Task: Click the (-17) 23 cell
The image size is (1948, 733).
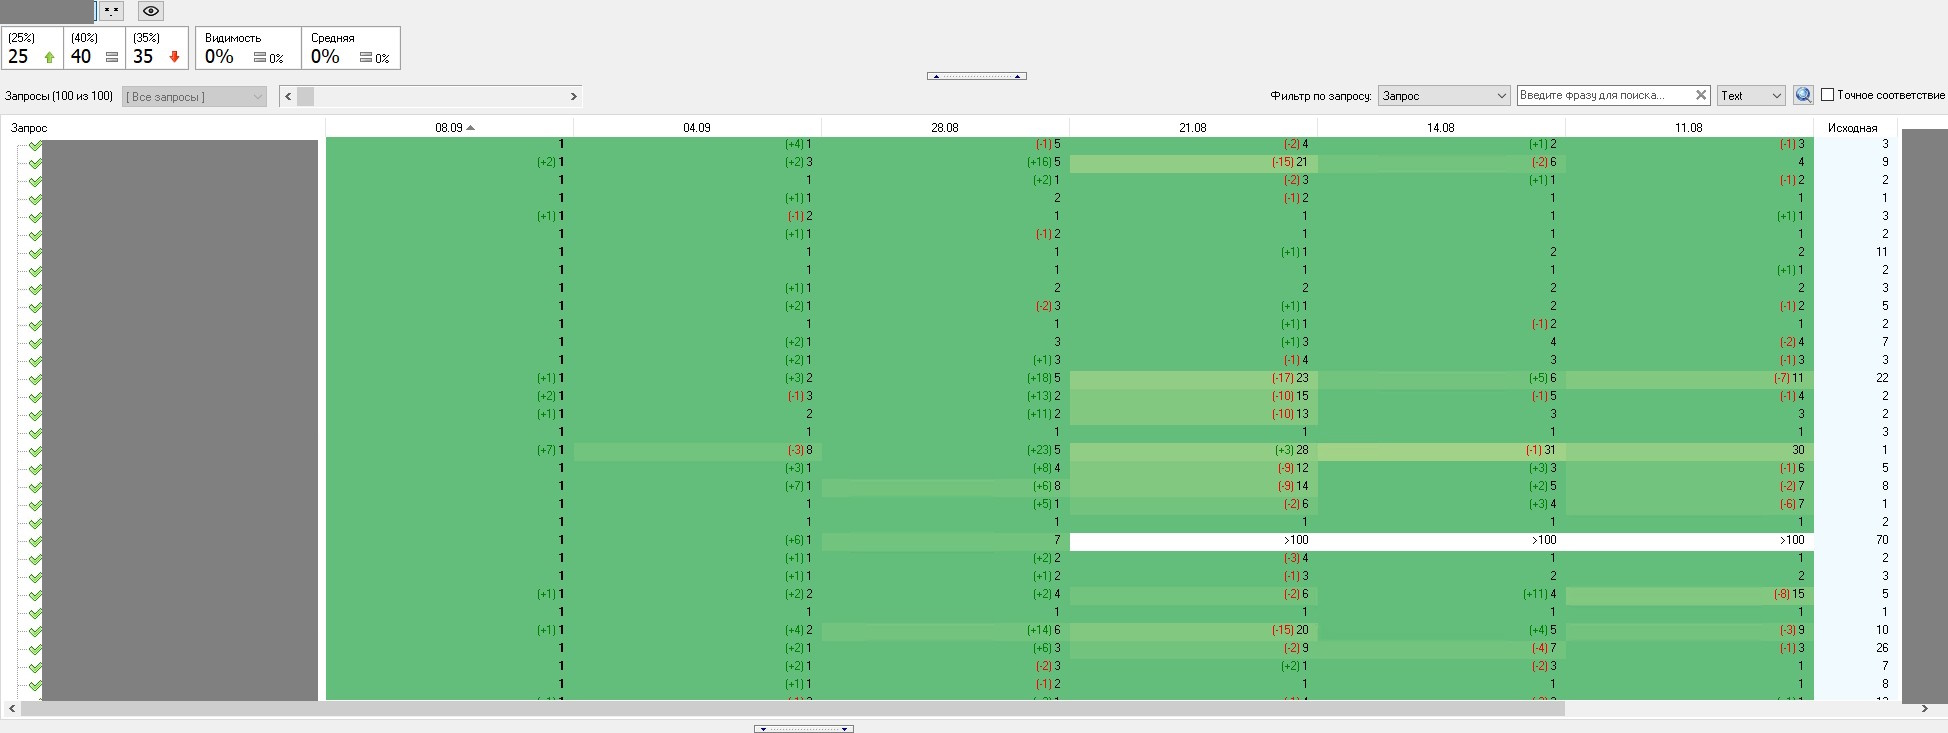Action: tap(1193, 379)
